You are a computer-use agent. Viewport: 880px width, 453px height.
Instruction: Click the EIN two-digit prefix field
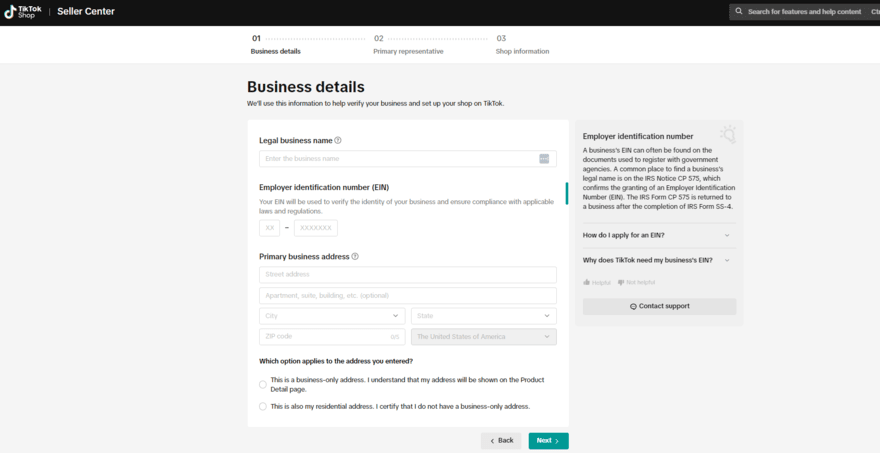(269, 228)
